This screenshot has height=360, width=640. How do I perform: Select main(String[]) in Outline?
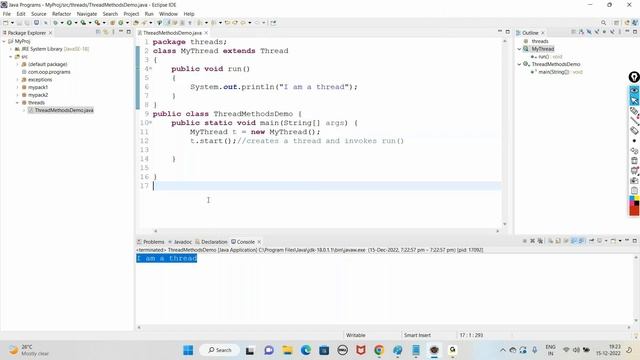[553, 72]
